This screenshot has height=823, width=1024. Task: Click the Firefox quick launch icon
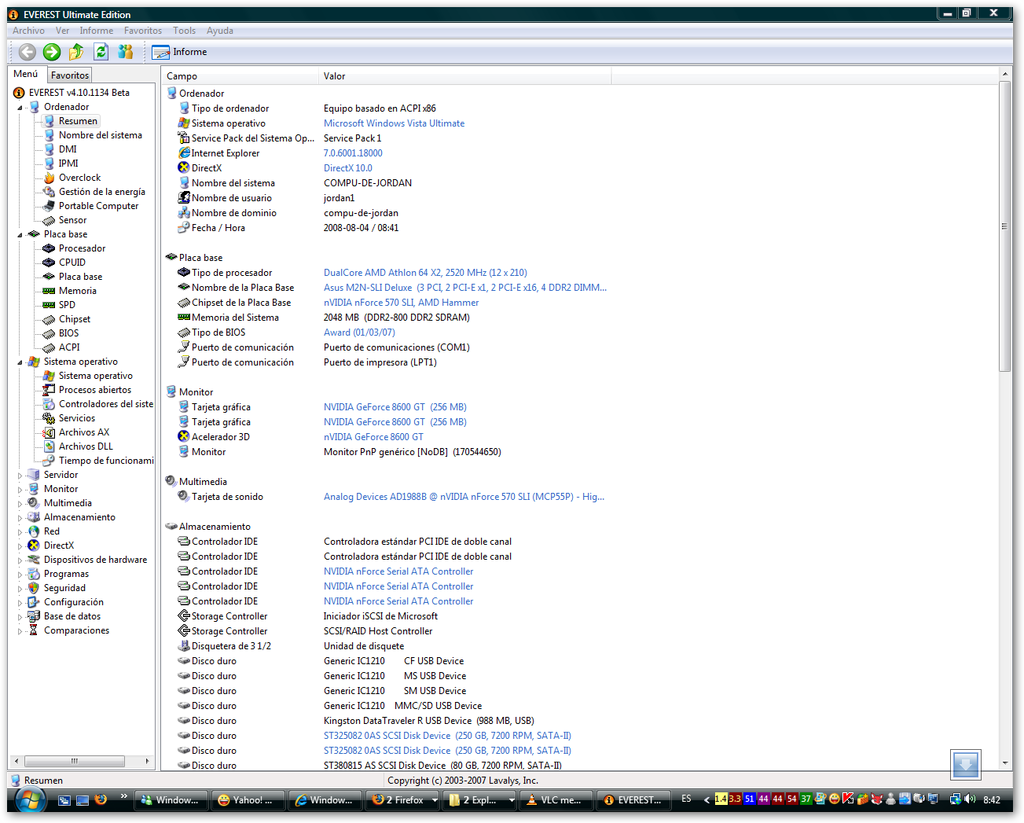click(x=101, y=799)
